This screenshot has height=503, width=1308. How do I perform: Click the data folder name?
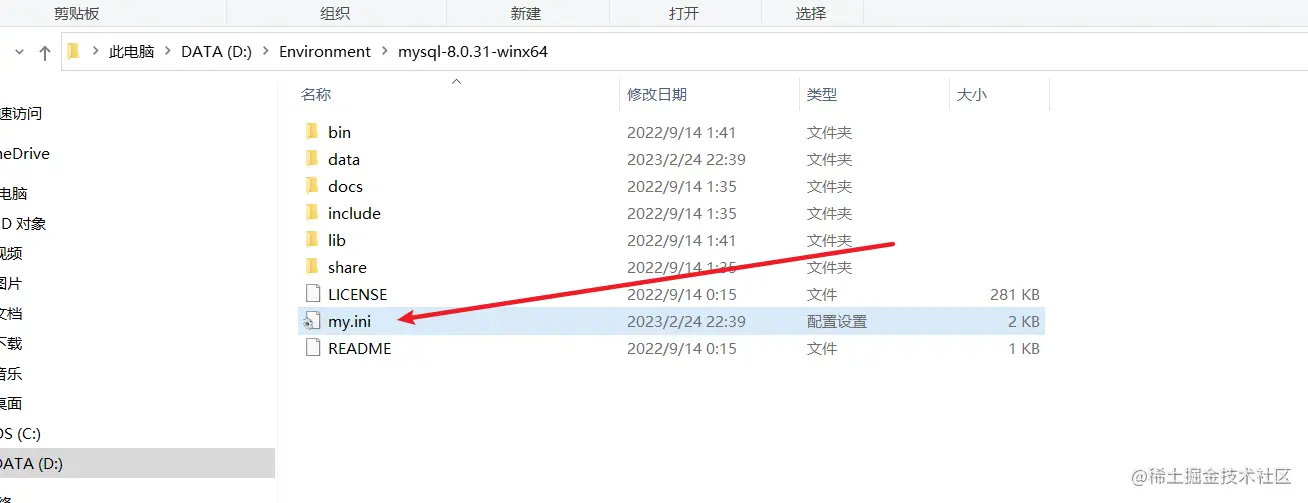[x=344, y=159]
